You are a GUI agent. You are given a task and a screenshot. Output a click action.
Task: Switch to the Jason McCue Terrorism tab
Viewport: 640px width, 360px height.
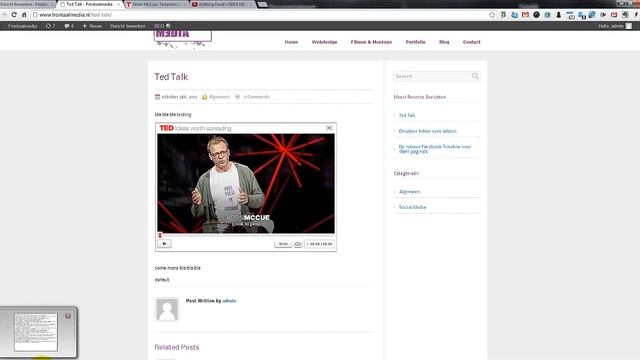[156, 4]
